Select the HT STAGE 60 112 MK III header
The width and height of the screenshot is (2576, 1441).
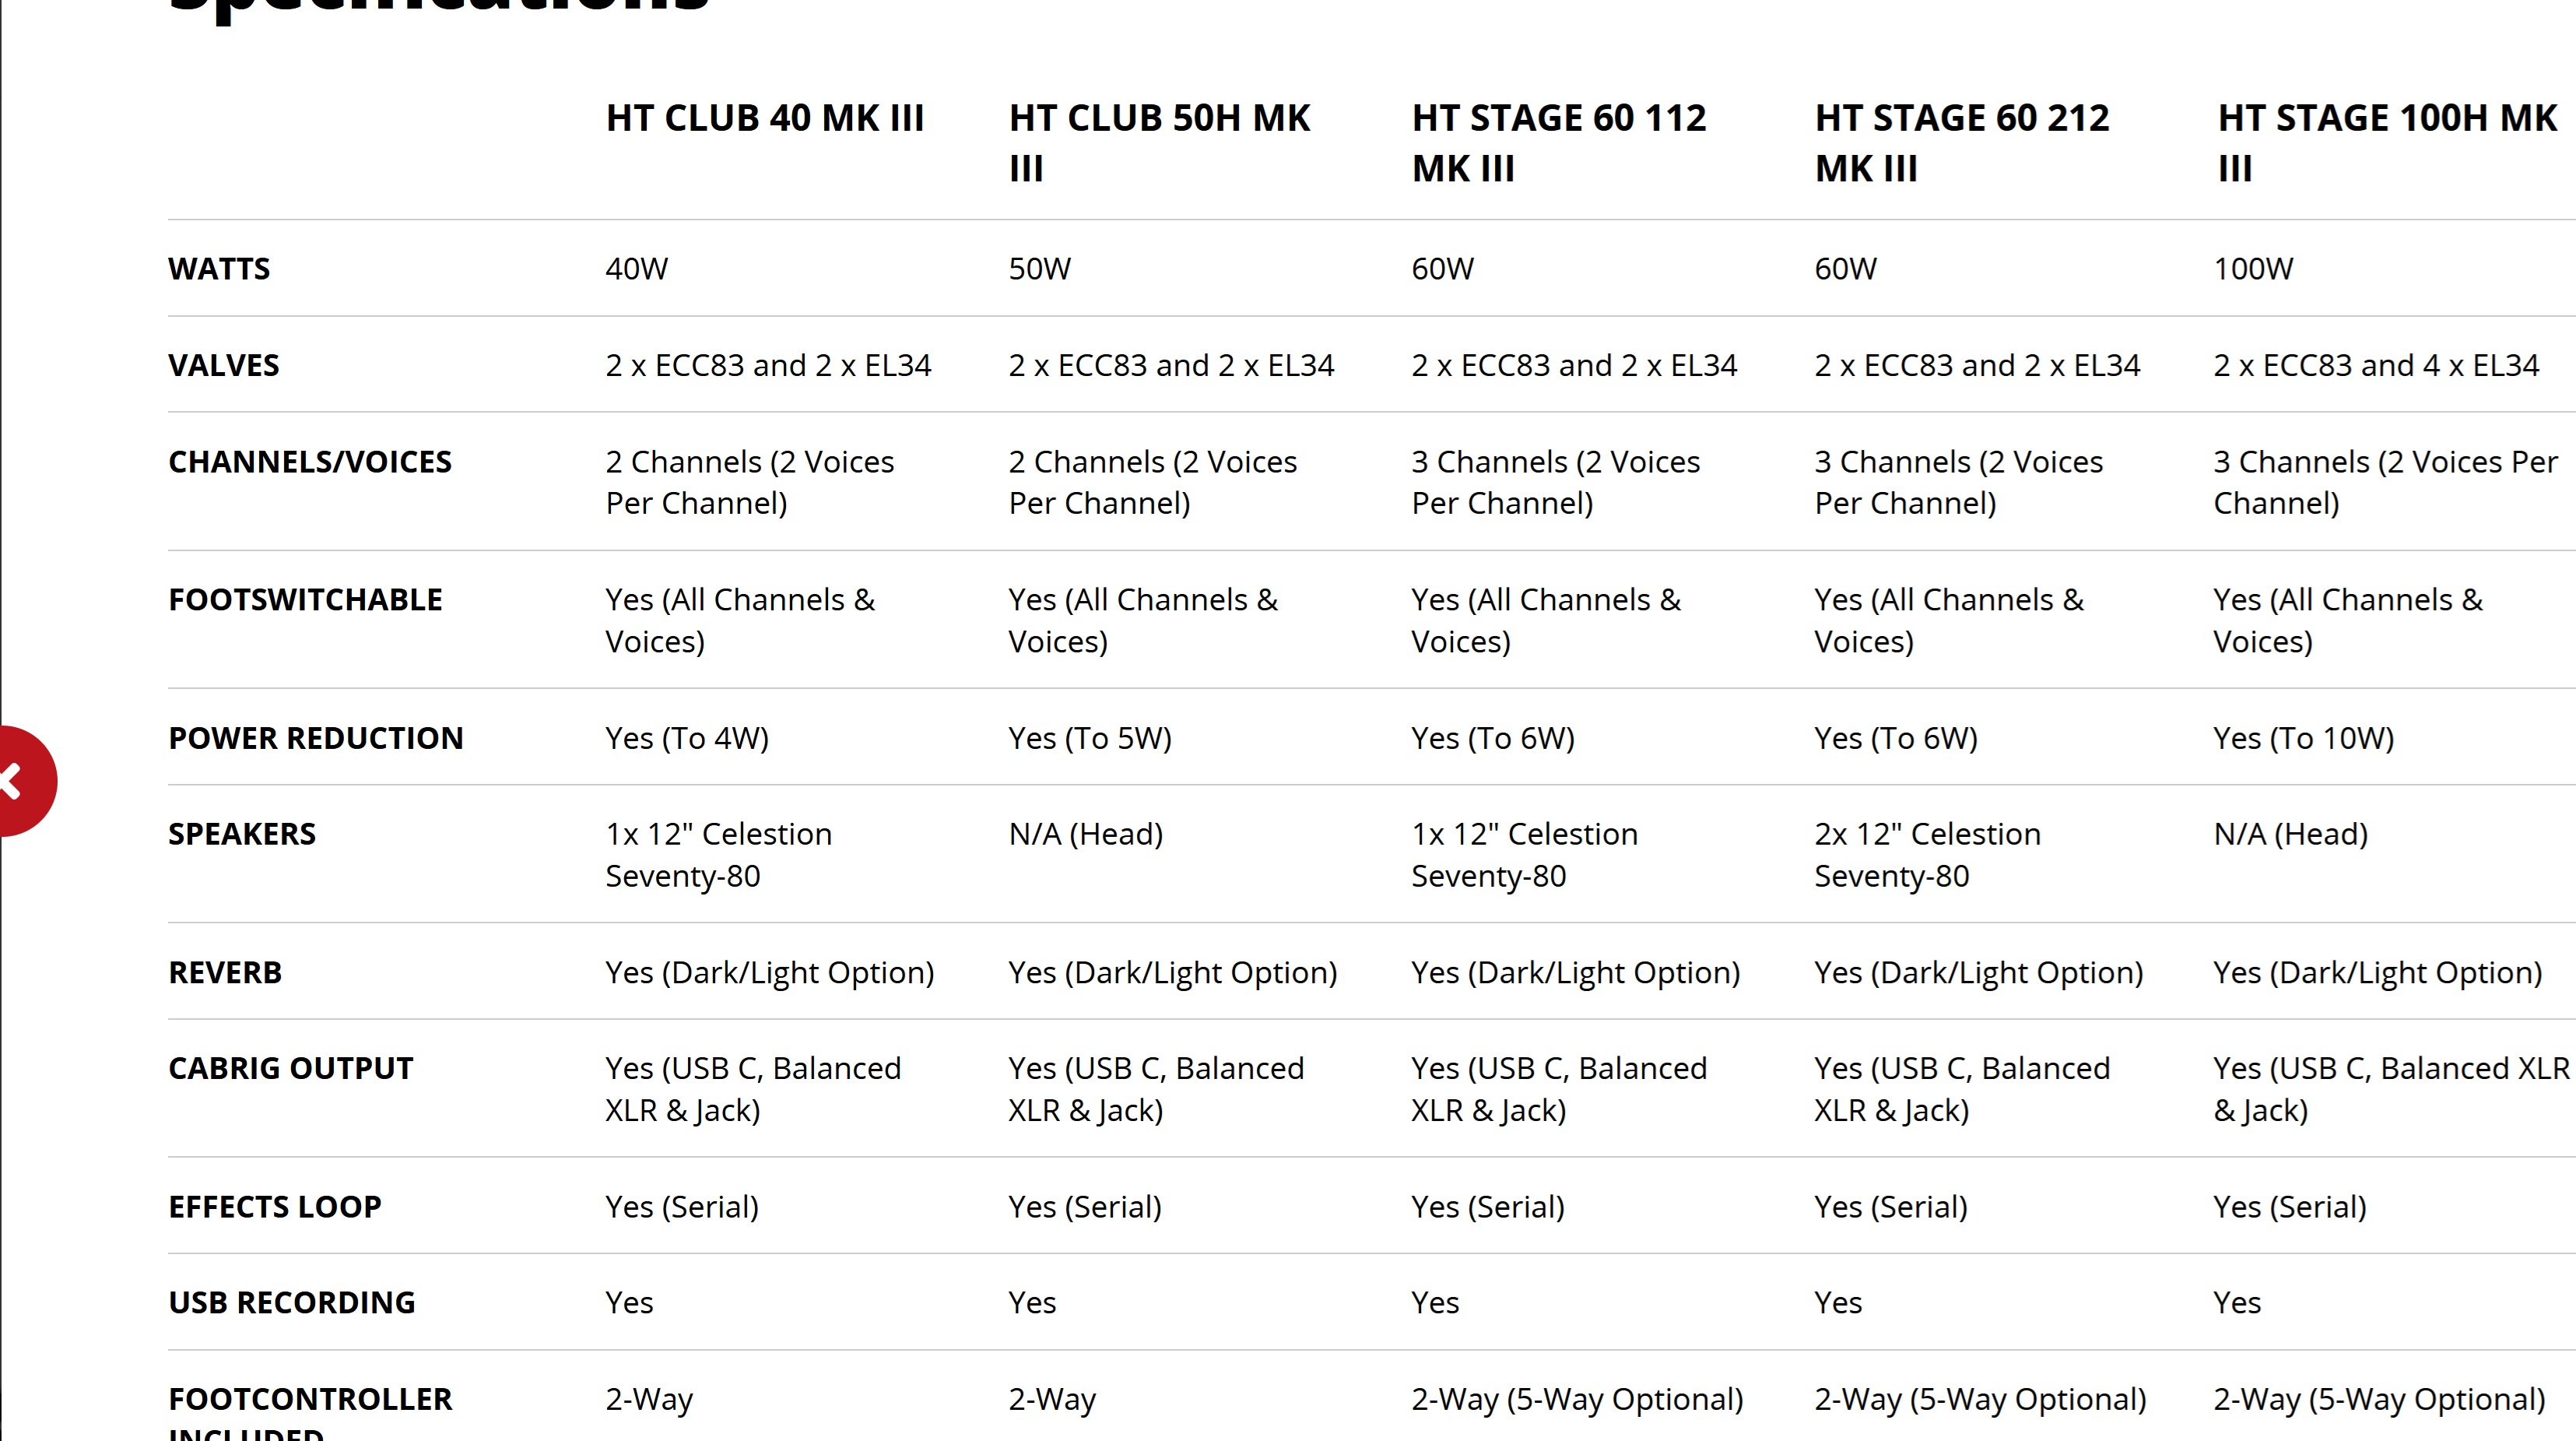[x=1558, y=142]
